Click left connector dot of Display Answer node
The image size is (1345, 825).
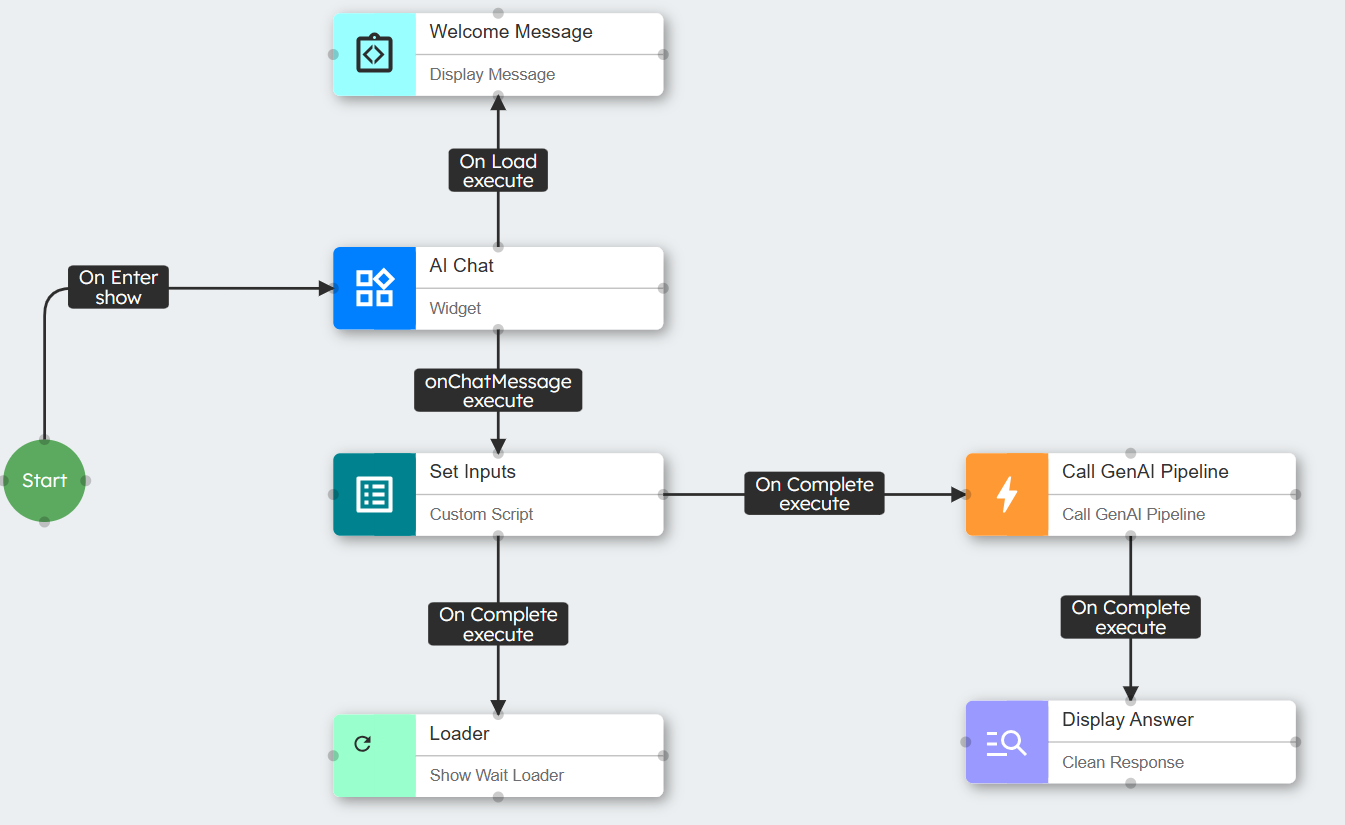pos(966,742)
